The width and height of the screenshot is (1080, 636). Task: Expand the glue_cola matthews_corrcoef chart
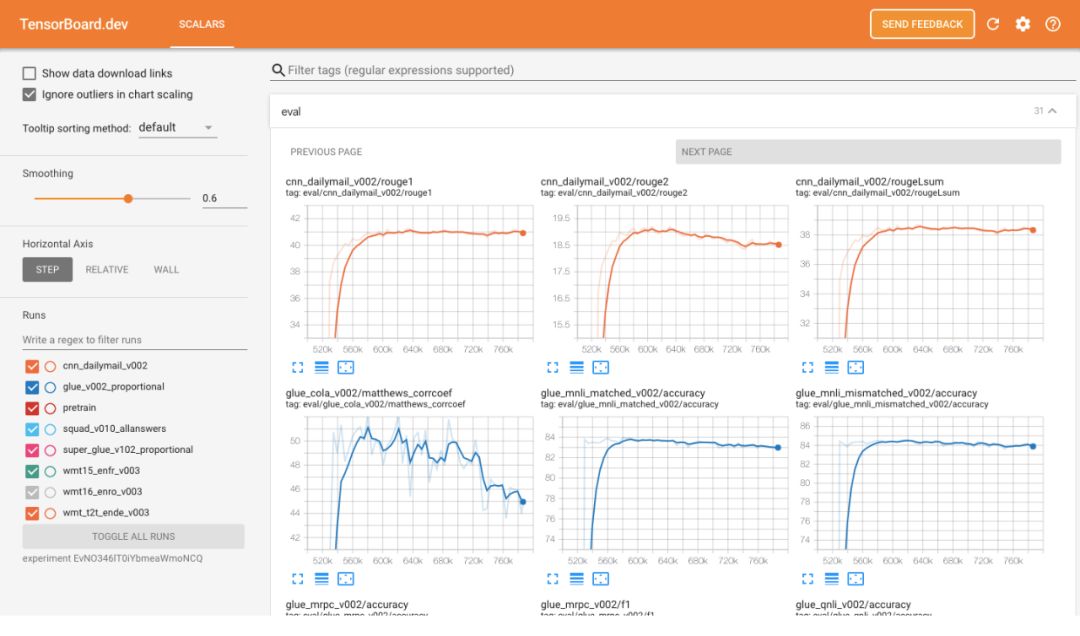(x=297, y=578)
